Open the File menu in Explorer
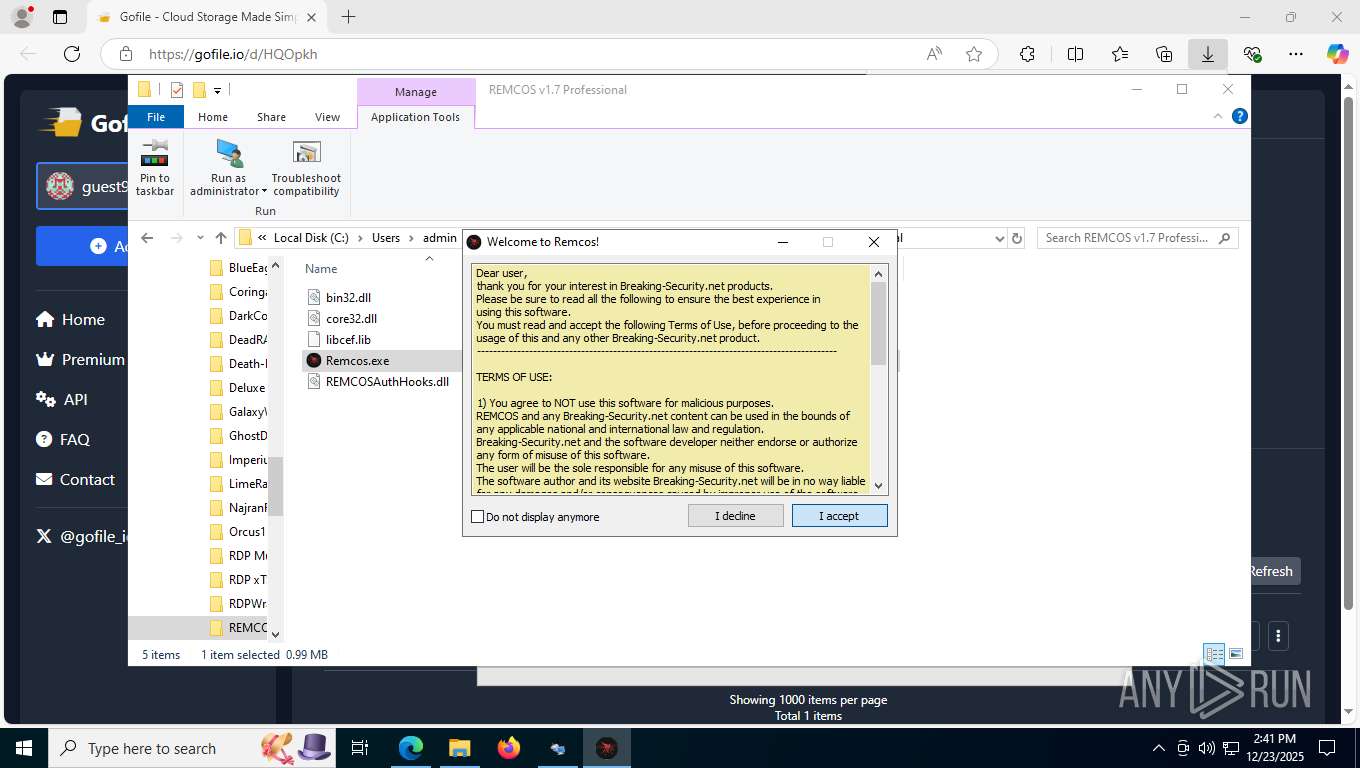 [x=156, y=117]
